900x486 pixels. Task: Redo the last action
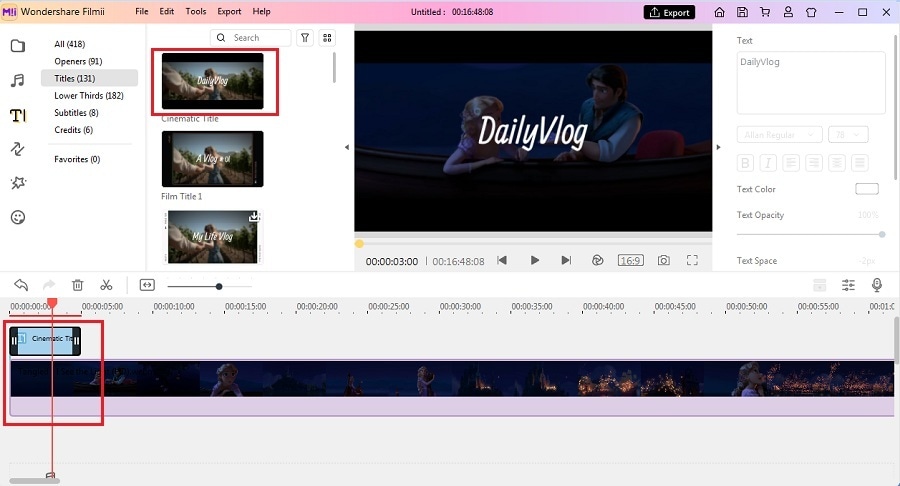click(x=49, y=285)
